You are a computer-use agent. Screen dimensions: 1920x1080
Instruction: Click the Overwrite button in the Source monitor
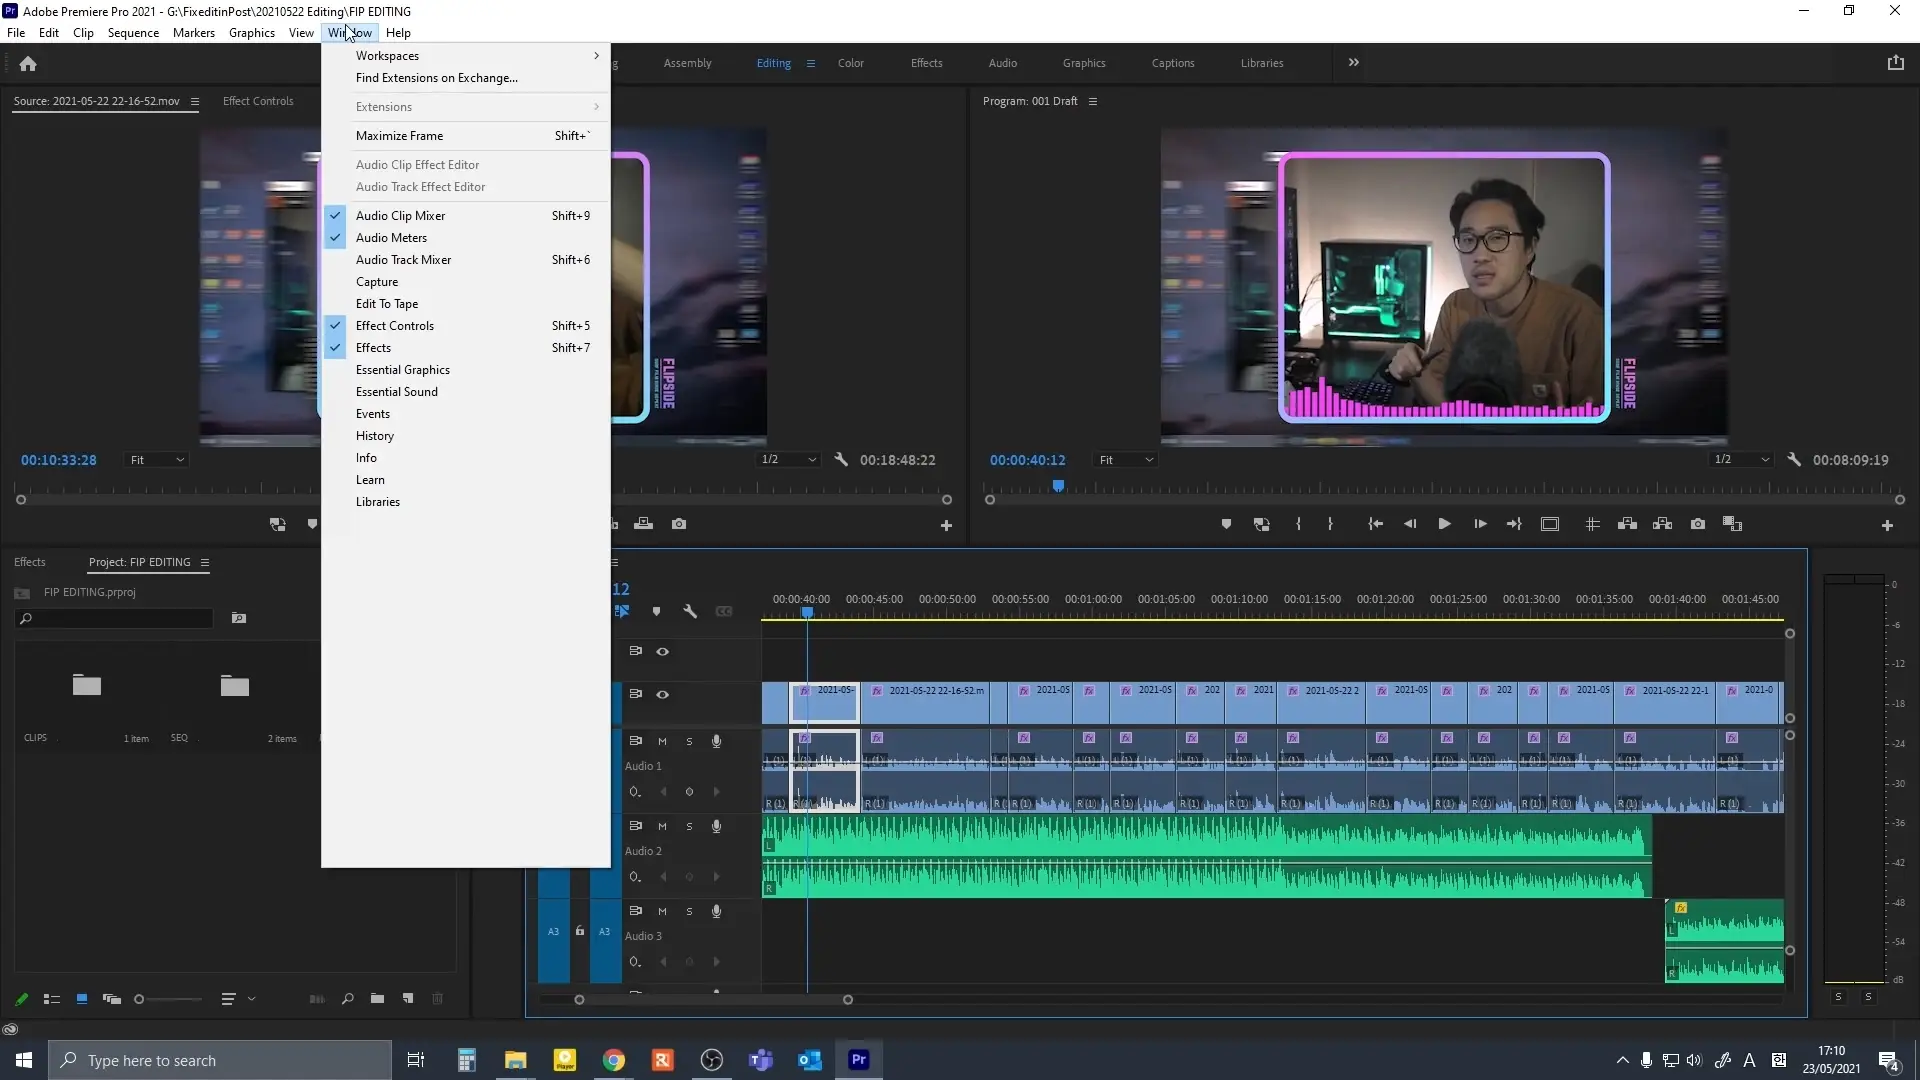click(x=644, y=524)
